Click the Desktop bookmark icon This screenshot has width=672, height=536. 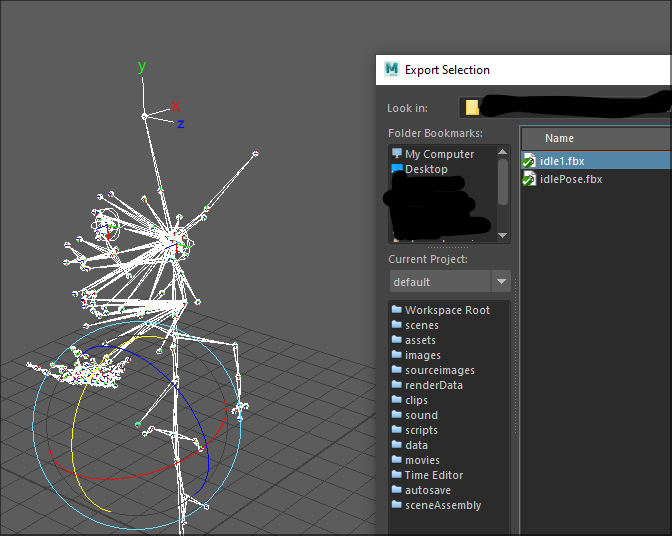click(x=397, y=168)
